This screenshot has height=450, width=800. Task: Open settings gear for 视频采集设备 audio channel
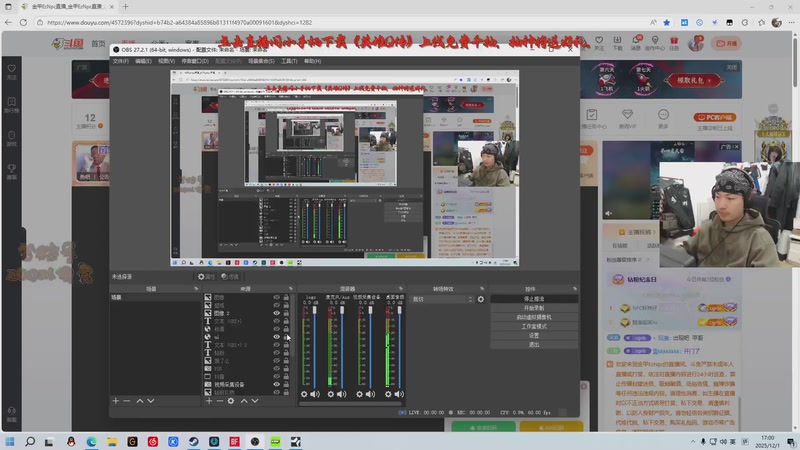pyautogui.click(x=359, y=394)
